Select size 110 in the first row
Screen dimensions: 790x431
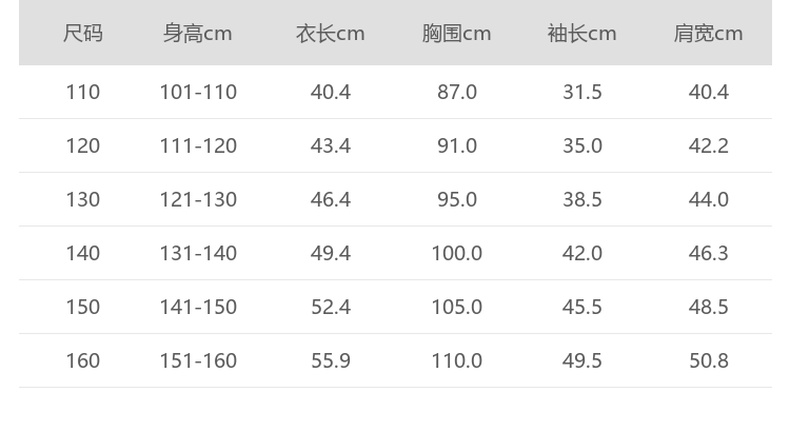coord(83,92)
